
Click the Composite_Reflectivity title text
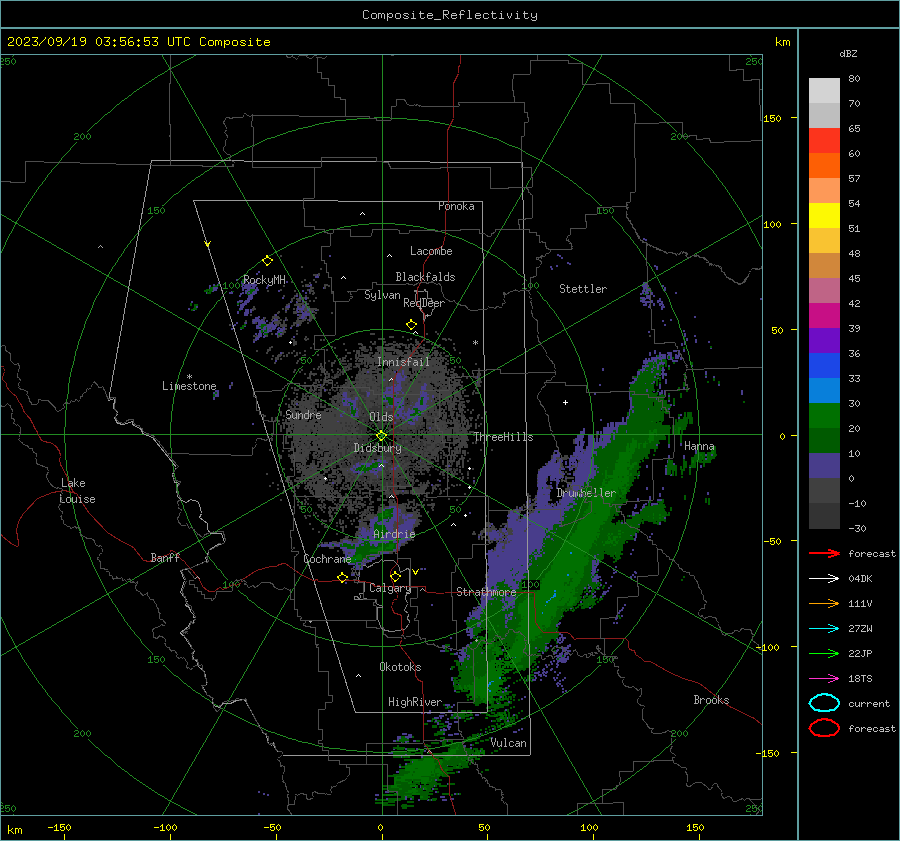pos(450,15)
